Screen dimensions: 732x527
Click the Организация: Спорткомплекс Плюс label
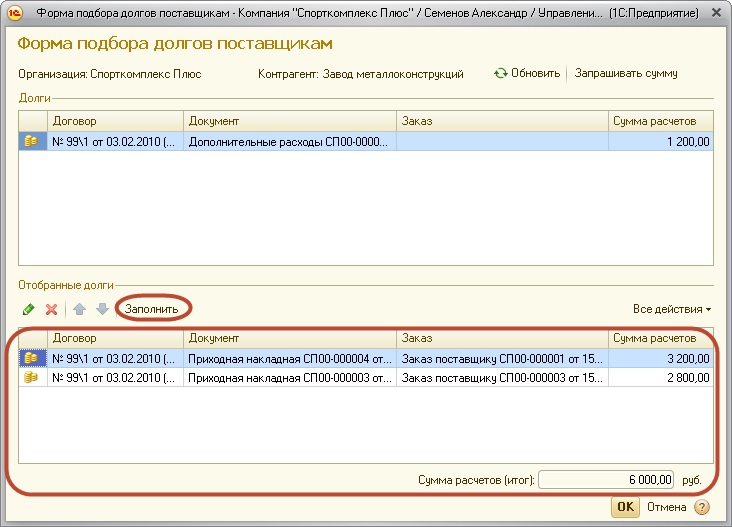[110, 74]
